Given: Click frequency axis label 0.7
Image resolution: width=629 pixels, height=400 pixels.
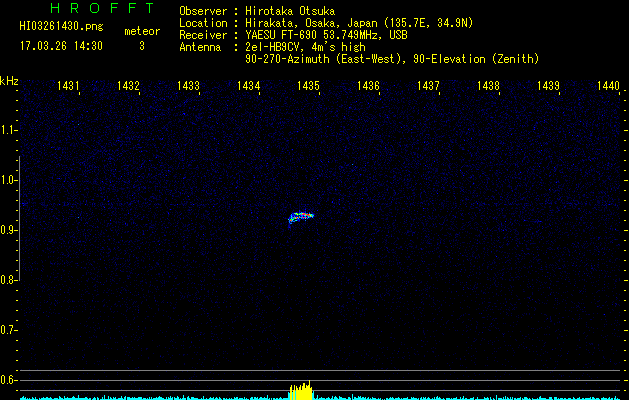Looking at the screenshot, I should (x=8, y=330).
